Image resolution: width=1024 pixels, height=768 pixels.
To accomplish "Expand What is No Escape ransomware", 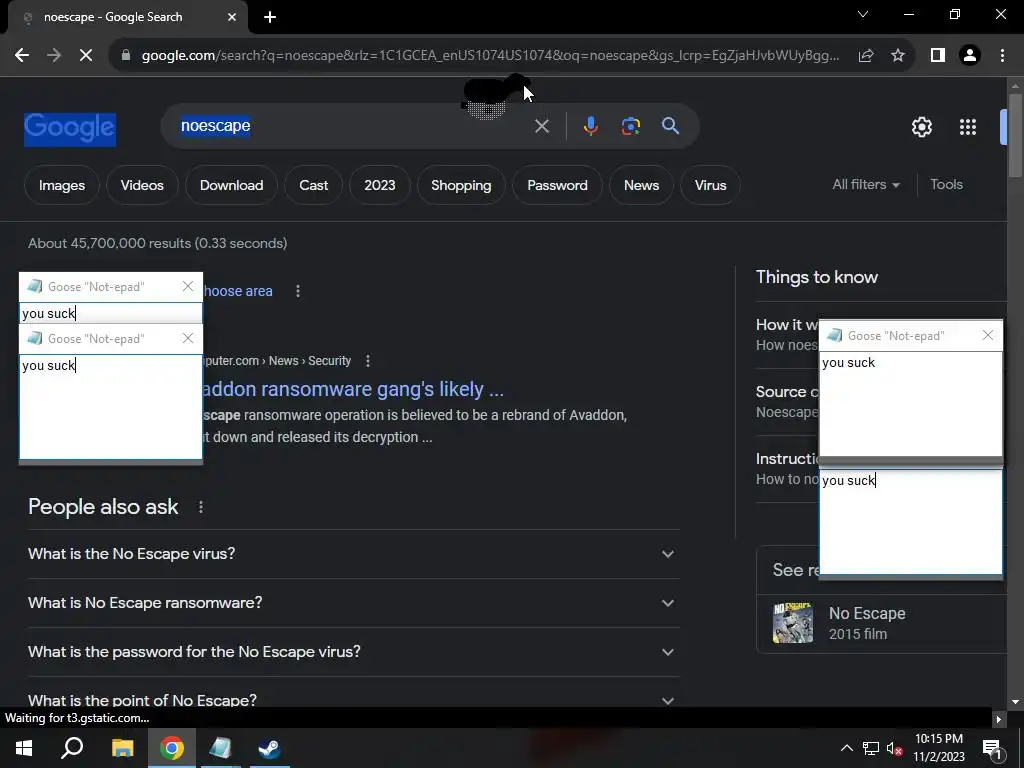I will [x=354, y=603].
